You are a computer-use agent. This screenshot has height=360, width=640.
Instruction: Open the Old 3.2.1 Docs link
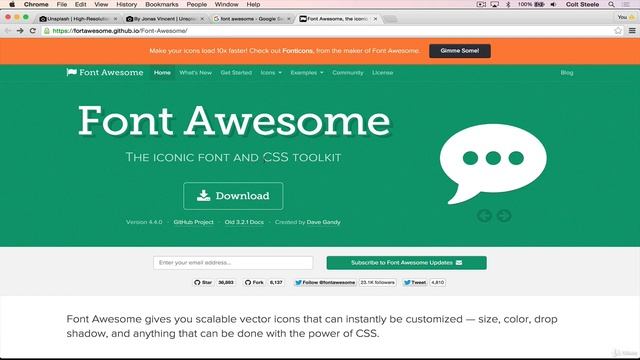244,222
